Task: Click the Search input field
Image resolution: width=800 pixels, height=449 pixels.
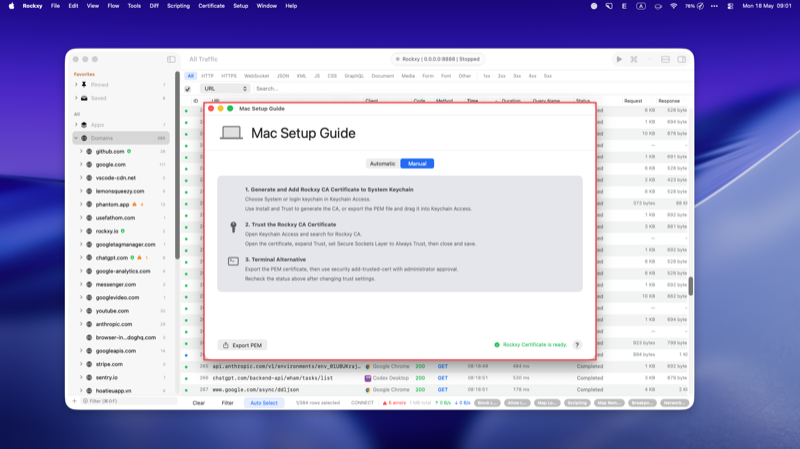Action: click(x=469, y=89)
